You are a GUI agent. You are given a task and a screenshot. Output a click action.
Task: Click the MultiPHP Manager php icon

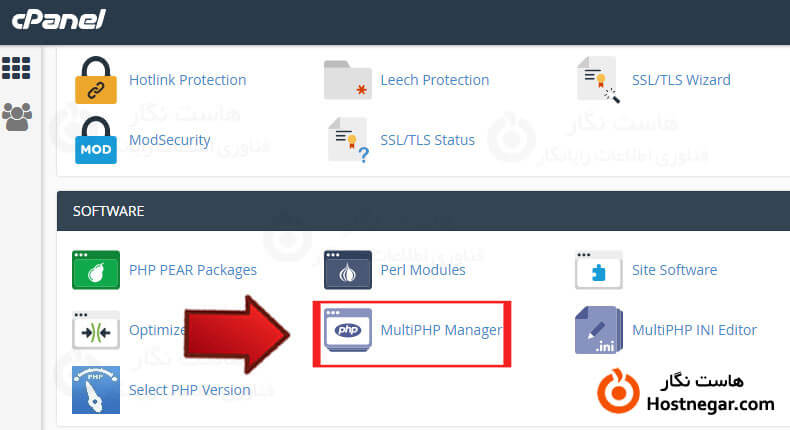pyautogui.click(x=347, y=330)
